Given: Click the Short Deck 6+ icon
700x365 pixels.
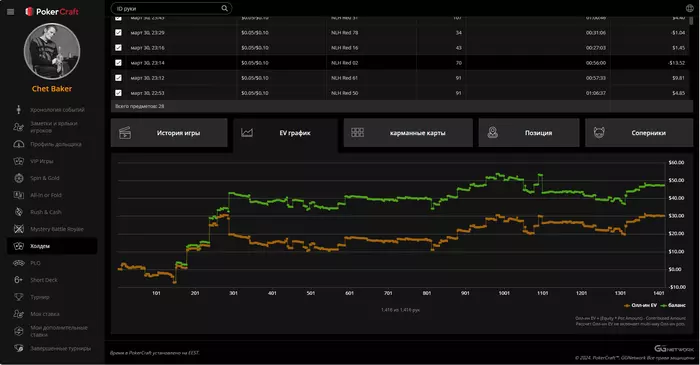Looking at the screenshot, I should click(x=18, y=280).
